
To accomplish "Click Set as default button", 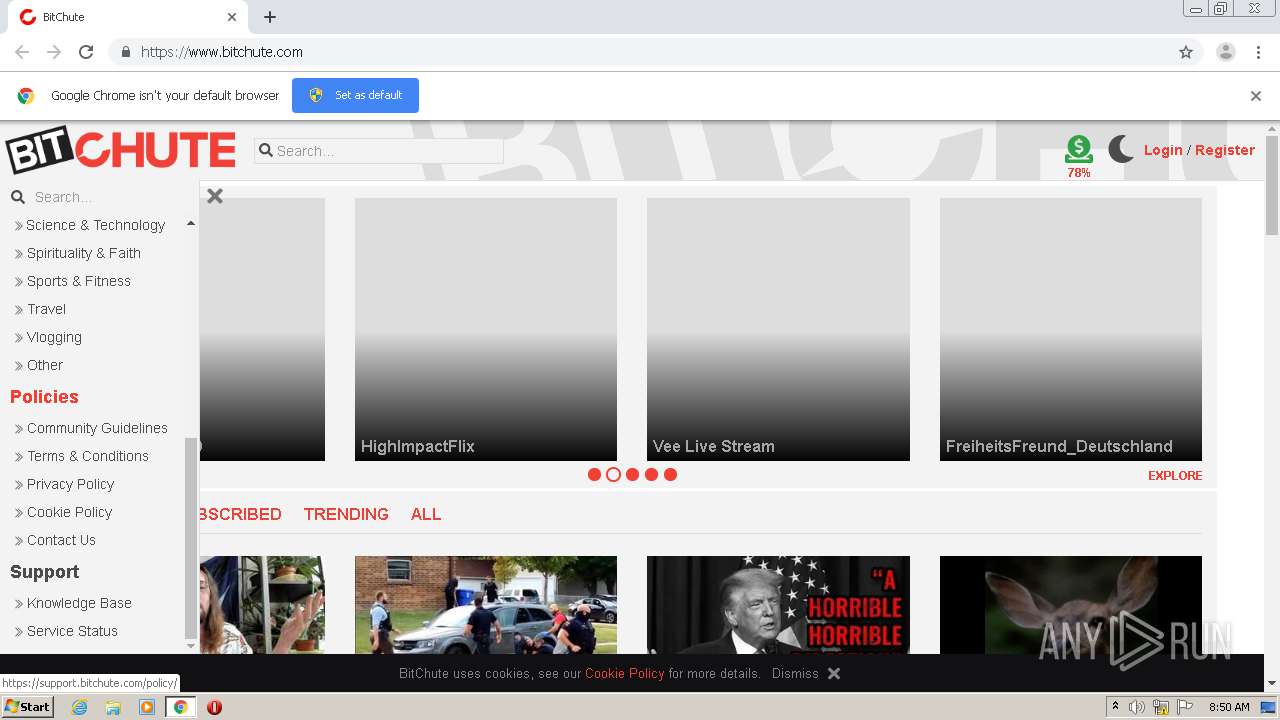I will tap(355, 95).
